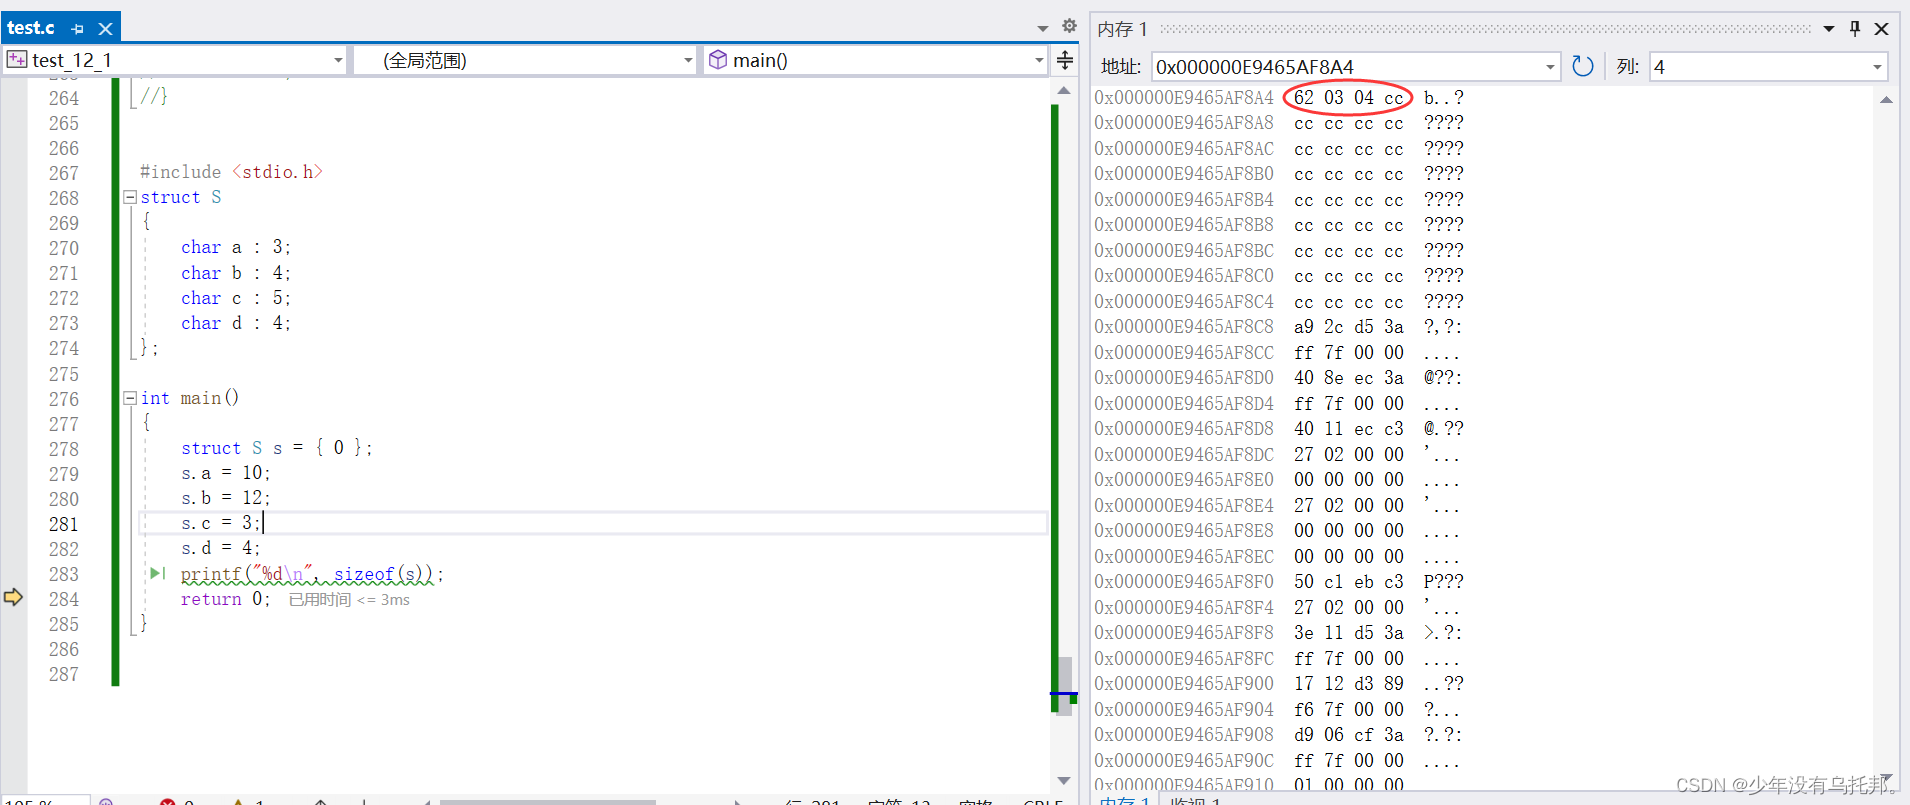Open the test_12_1 project dropdown
This screenshot has width=1910, height=805.
click(338, 61)
